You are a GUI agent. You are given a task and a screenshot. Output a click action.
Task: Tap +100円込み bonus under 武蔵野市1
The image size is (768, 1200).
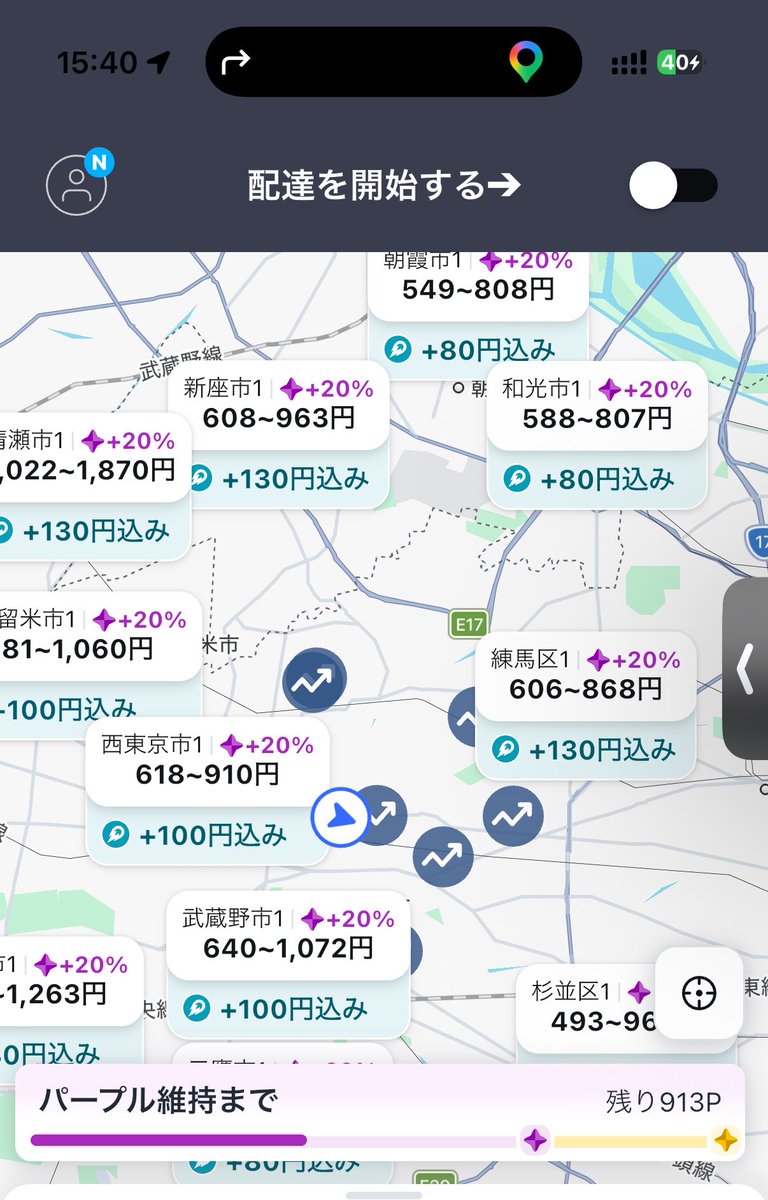[x=294, y=1009]
